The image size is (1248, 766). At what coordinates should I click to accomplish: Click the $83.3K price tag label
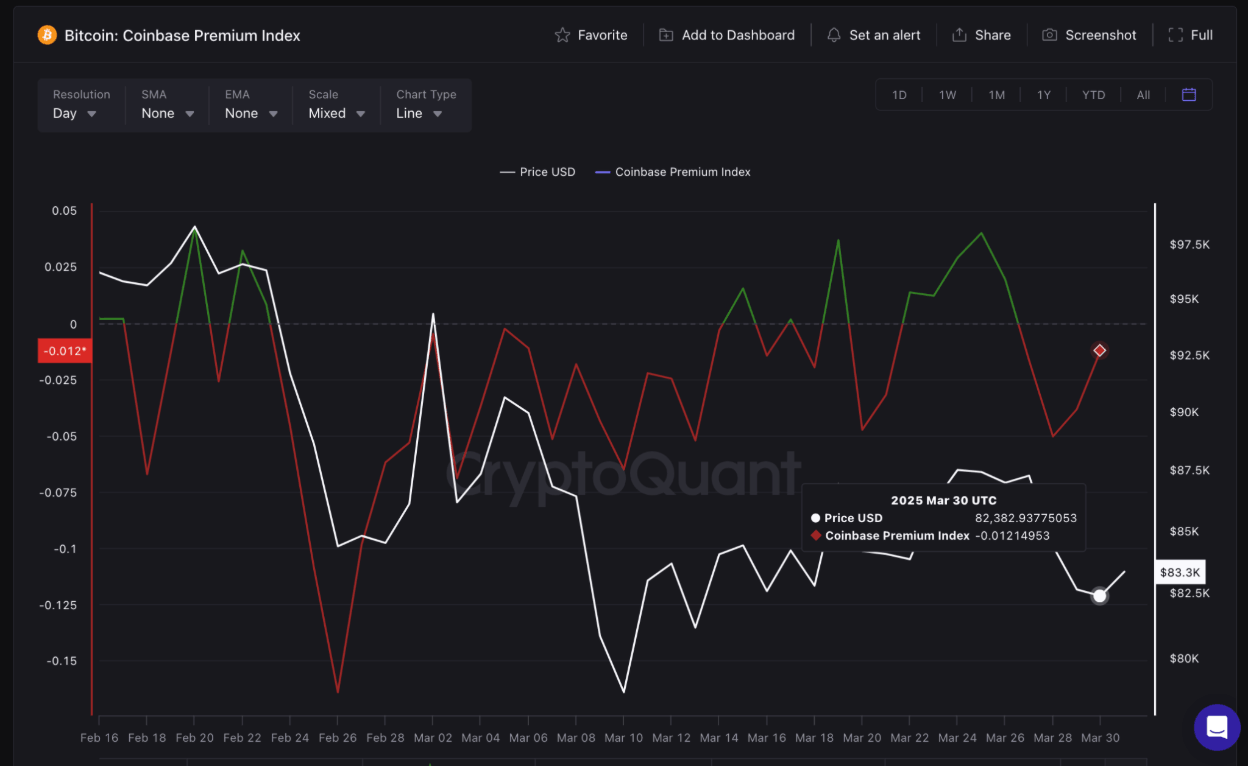click(x=1180, y=572)
